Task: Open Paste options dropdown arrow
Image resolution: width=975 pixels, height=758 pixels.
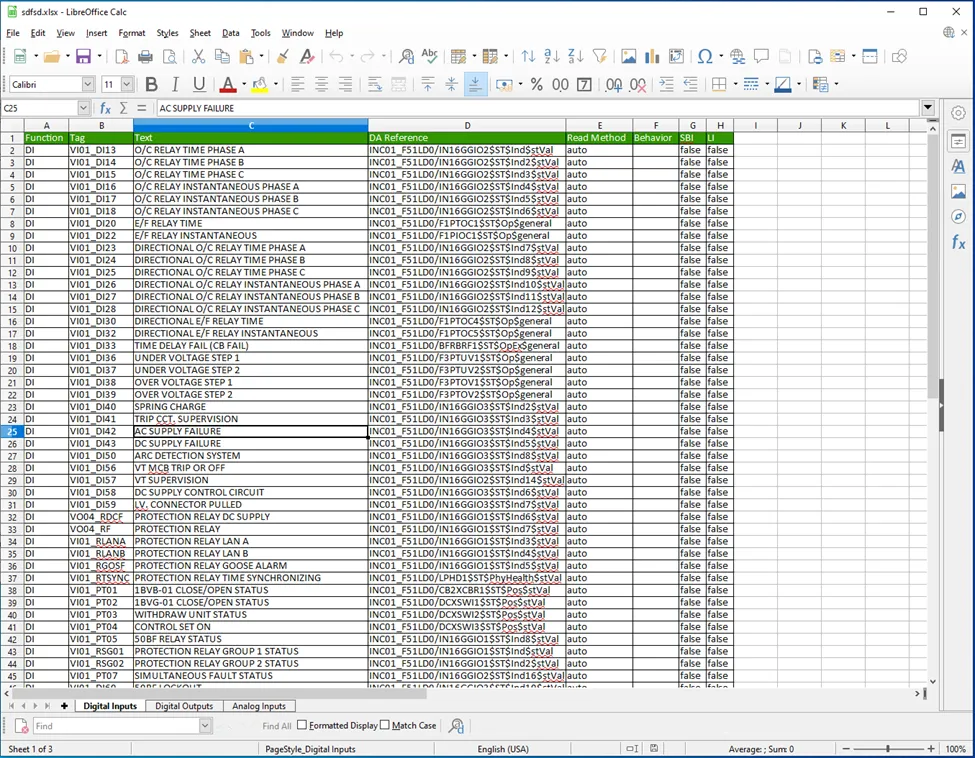Action: point(261,57)
